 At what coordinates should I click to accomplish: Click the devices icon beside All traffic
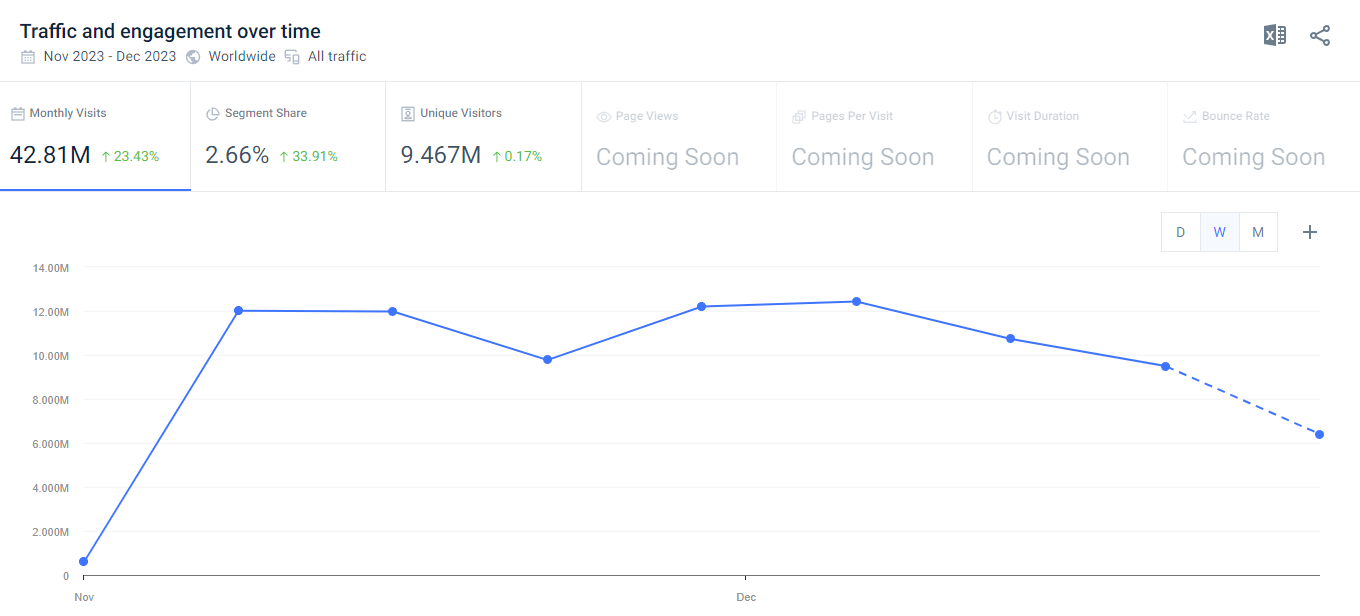click(292, 57)
